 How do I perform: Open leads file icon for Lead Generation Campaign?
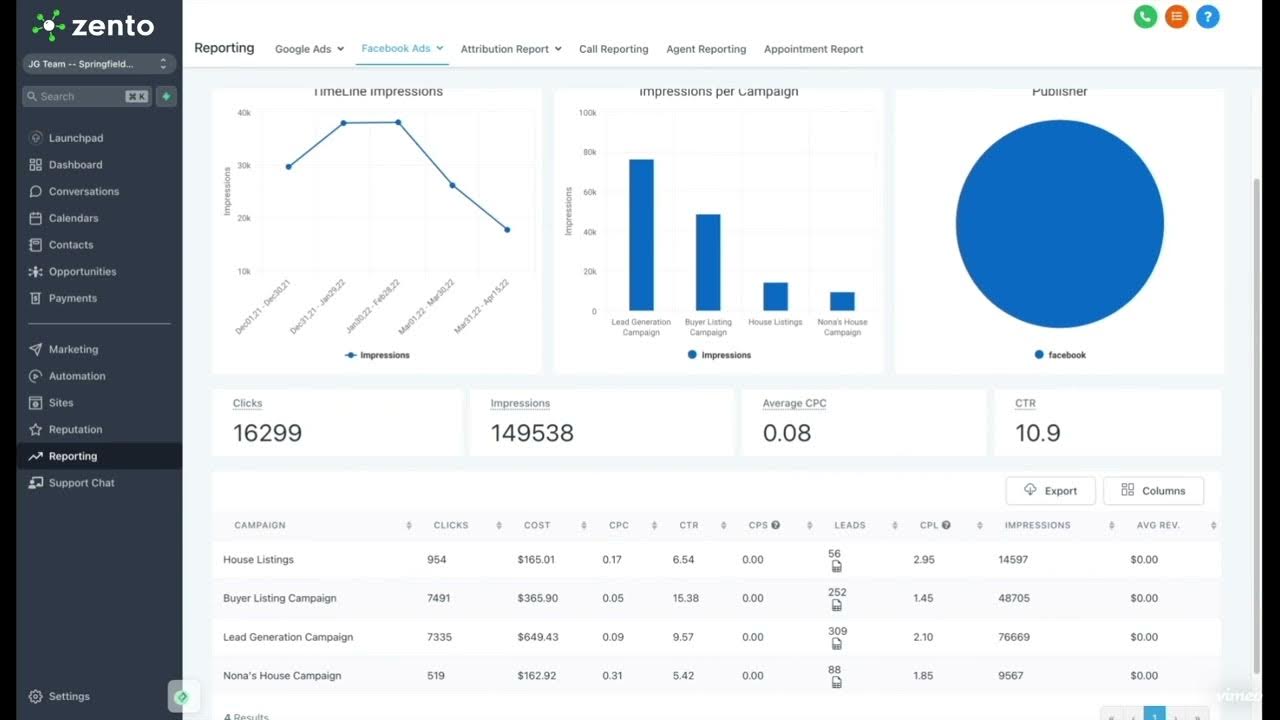coord(836,644)
